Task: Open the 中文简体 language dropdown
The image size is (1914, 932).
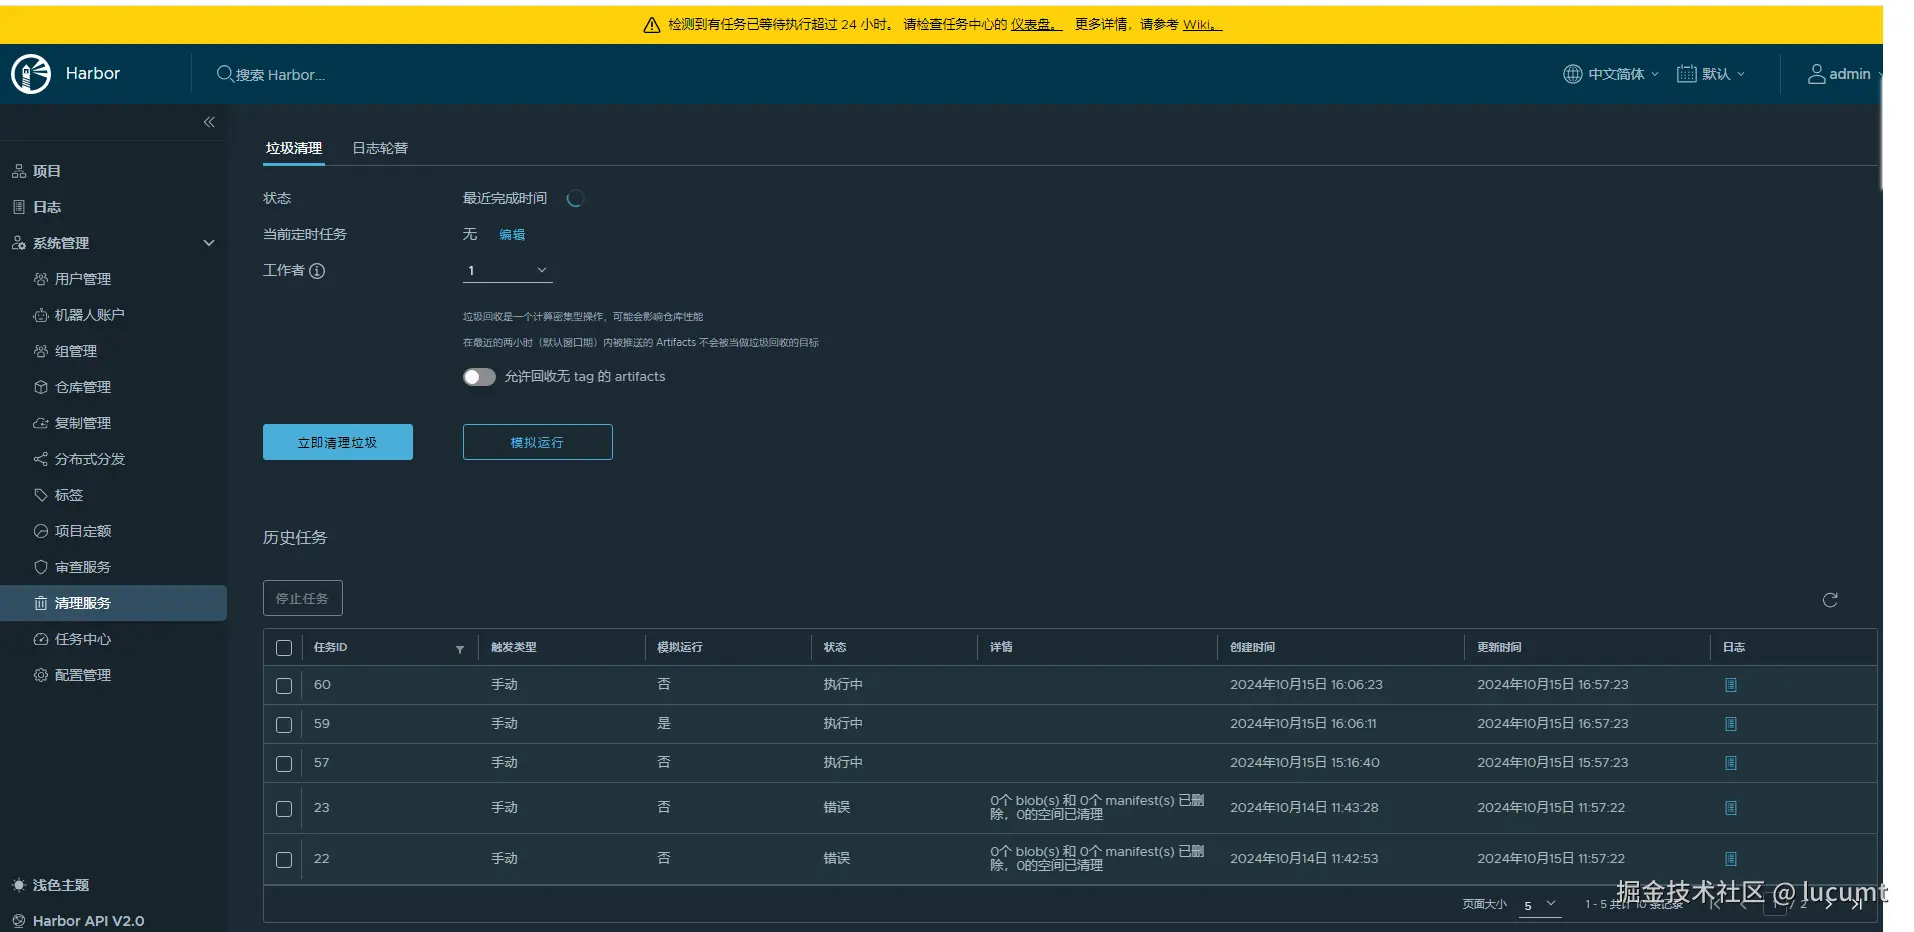Action: [x=1611, y=74]
